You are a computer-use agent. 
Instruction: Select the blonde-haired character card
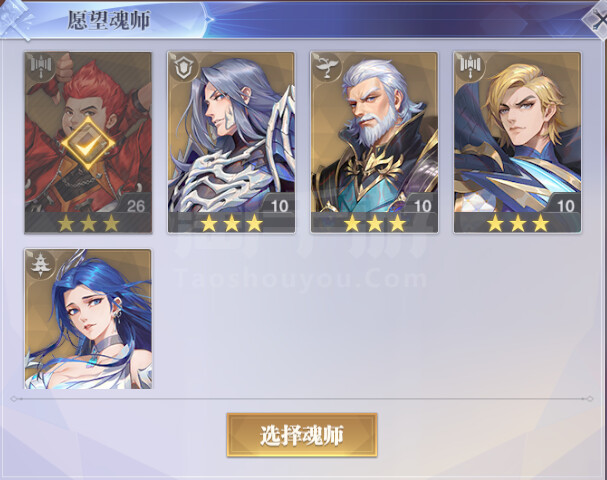coord(517,143)
